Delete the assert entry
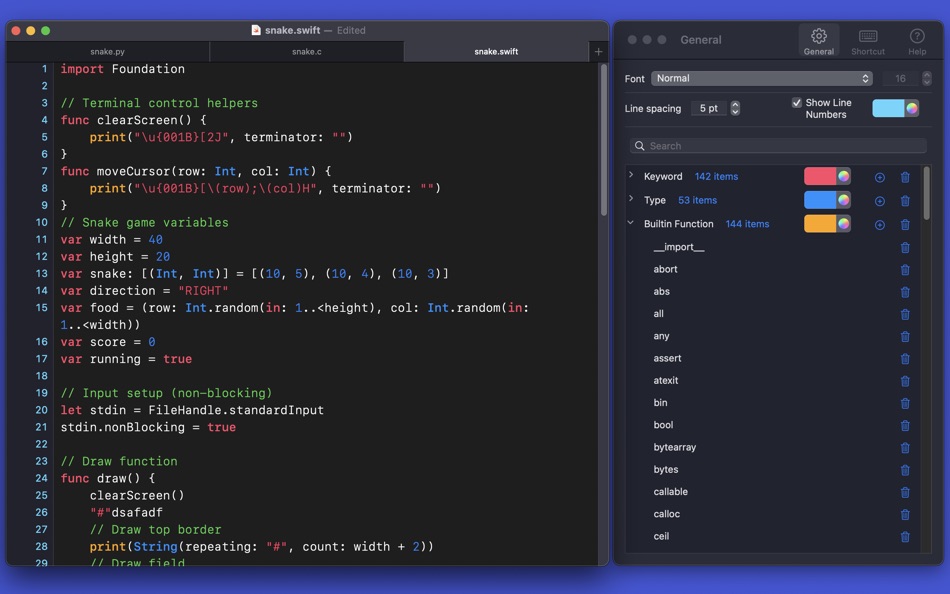The width and height of the screenshot is (950, 594). pos(905,359)
